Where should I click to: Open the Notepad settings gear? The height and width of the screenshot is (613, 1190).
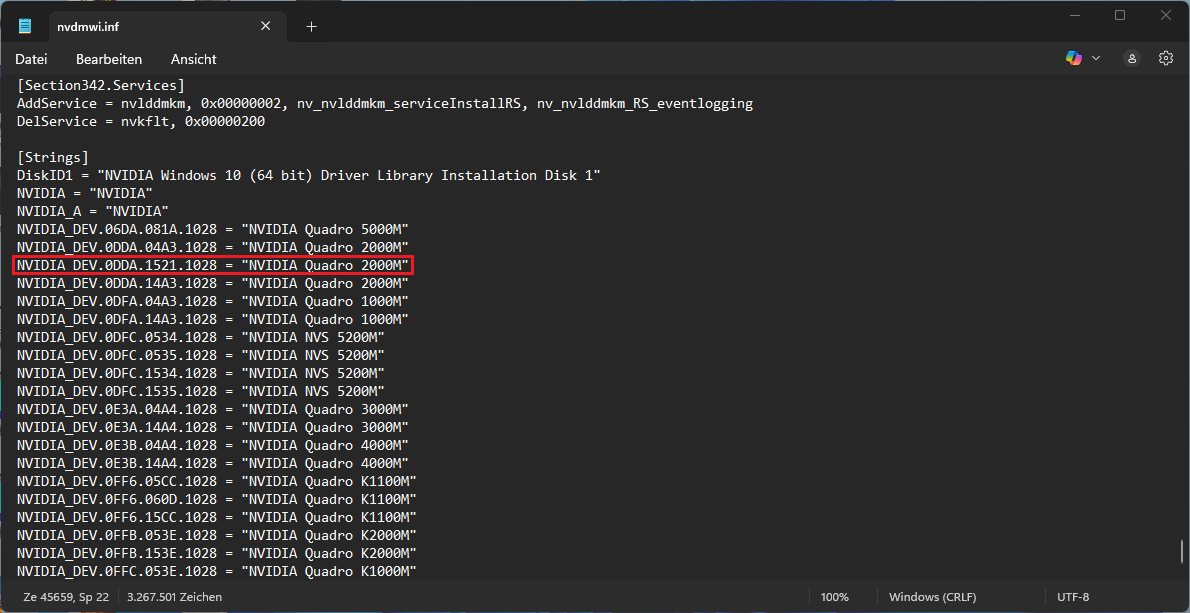coord(1165,58)
